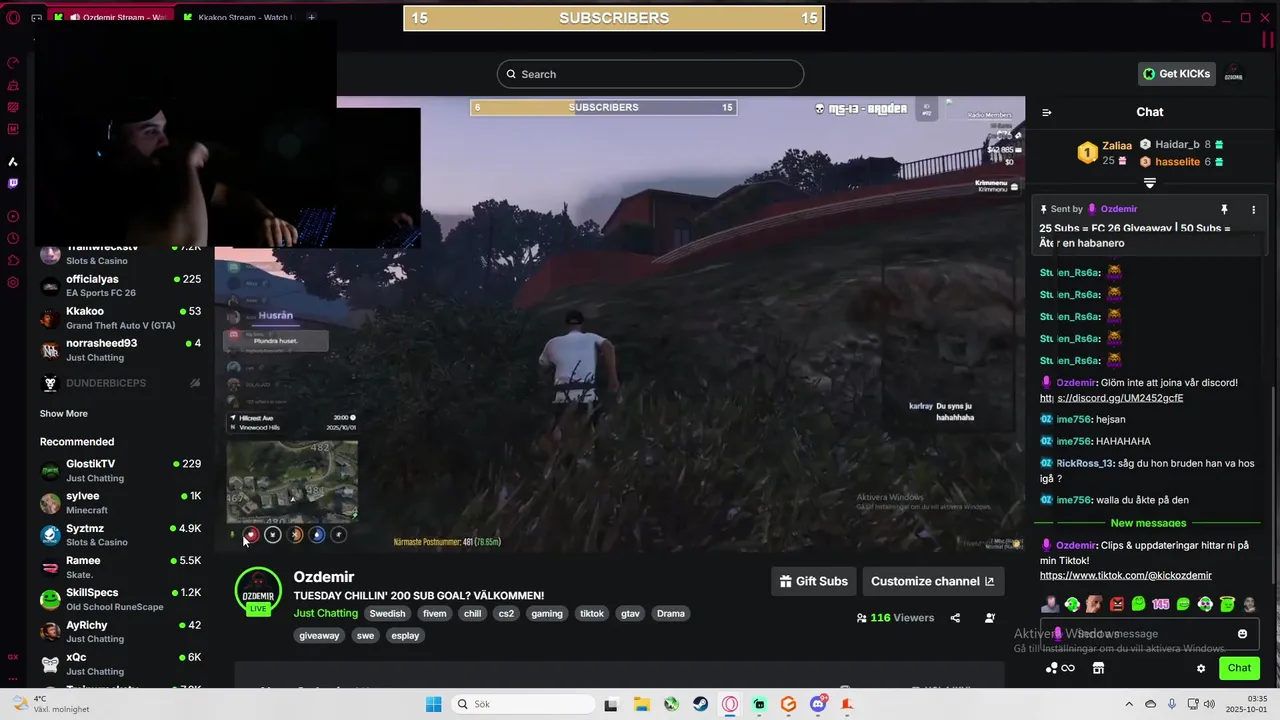Open officialyas channel in sidebar

click(x=120, y=285)
